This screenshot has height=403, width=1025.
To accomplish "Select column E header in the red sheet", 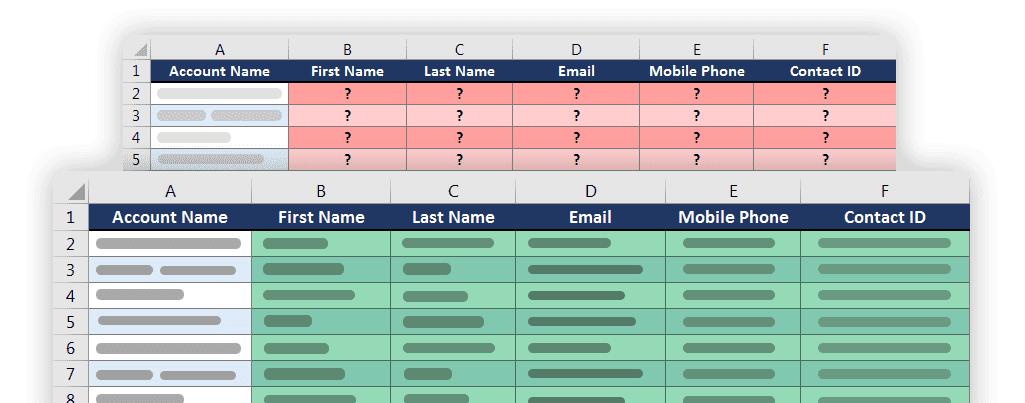I will (696, 50).
